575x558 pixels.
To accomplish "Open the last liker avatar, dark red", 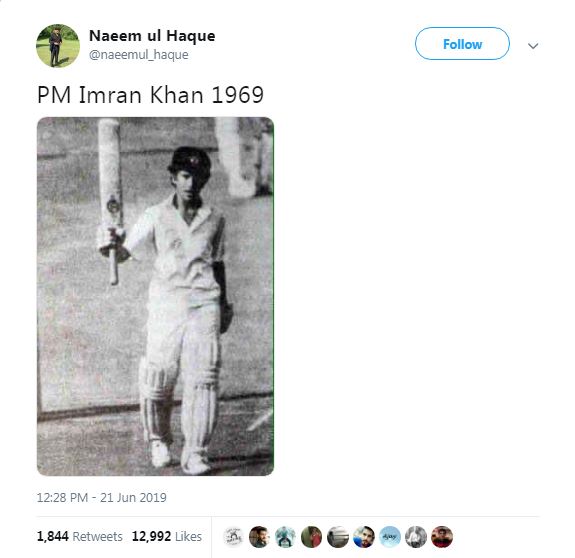I will click(442, 537).
